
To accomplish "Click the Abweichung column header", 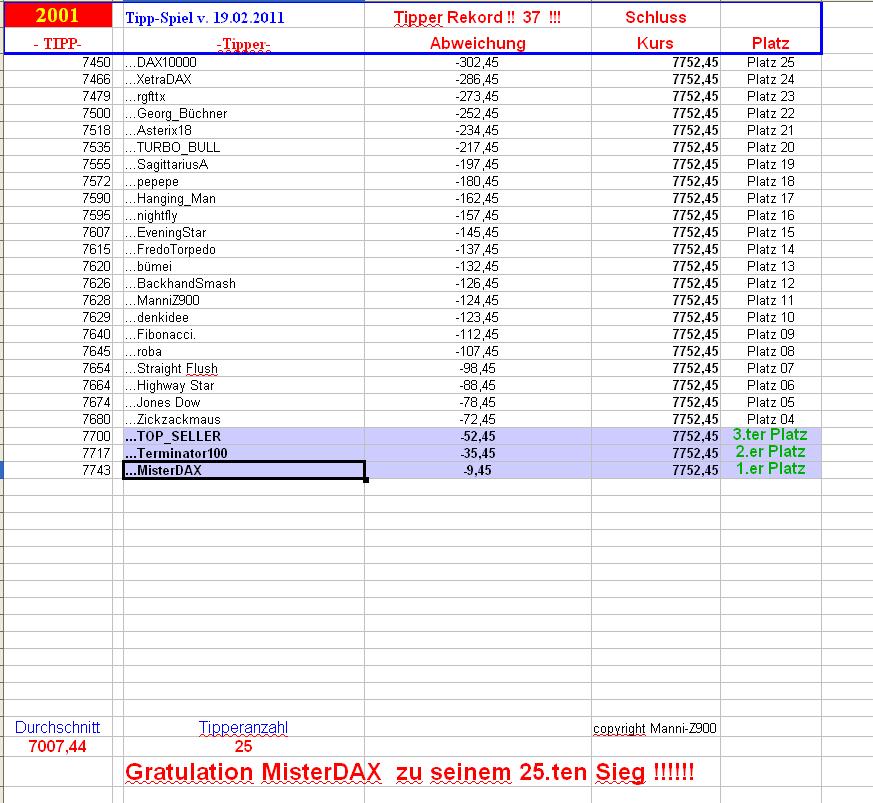I will point(477,43).
